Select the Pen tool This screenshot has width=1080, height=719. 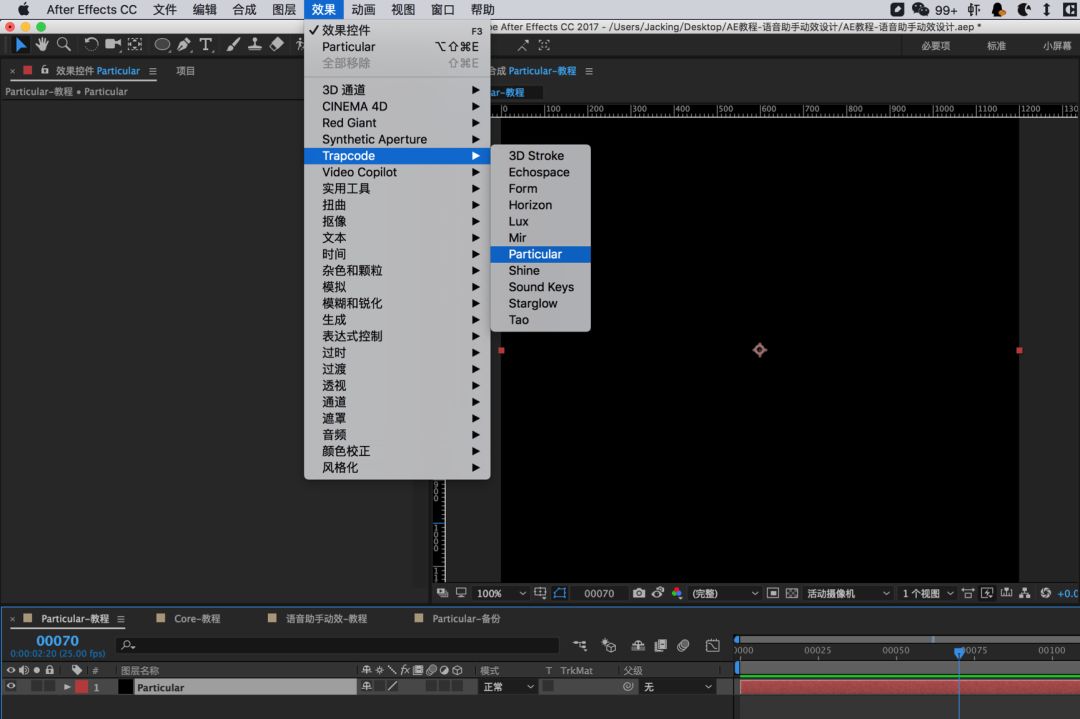click(x=184, y=45)
